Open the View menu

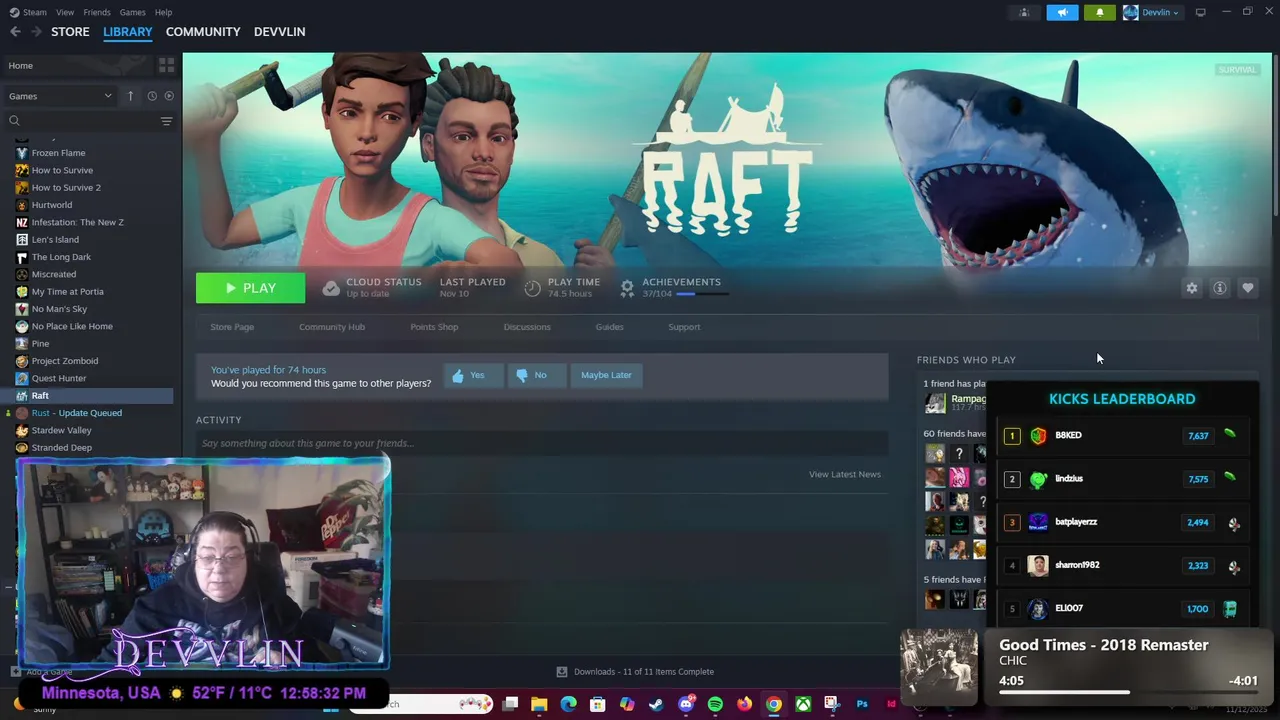(x=65, y=12)
